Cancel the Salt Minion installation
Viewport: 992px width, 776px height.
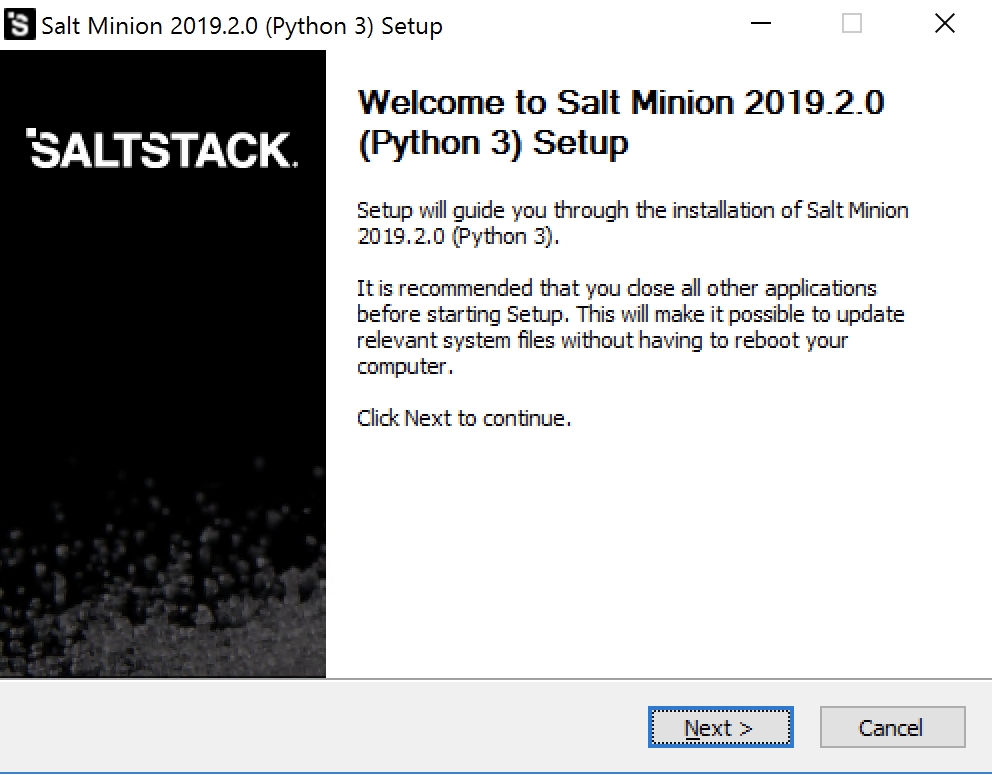click(x=893, y=727)
